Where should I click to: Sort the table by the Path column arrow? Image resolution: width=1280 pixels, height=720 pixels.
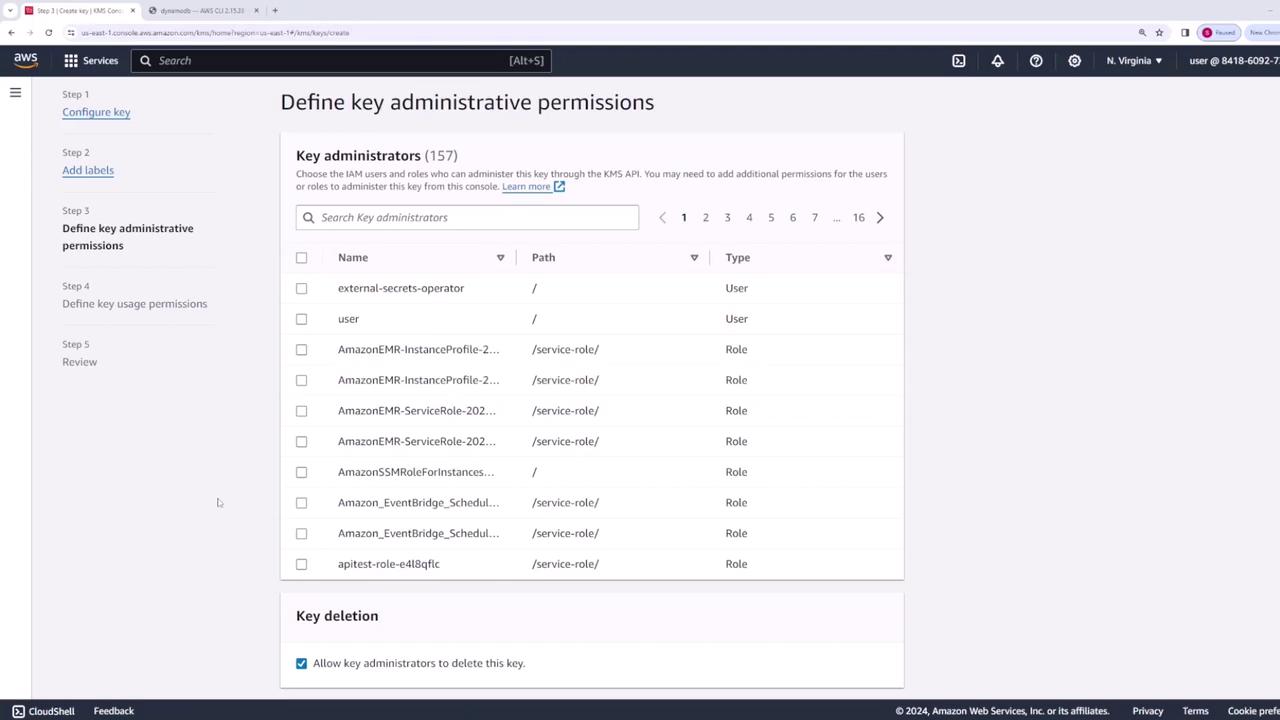(694, 258)
